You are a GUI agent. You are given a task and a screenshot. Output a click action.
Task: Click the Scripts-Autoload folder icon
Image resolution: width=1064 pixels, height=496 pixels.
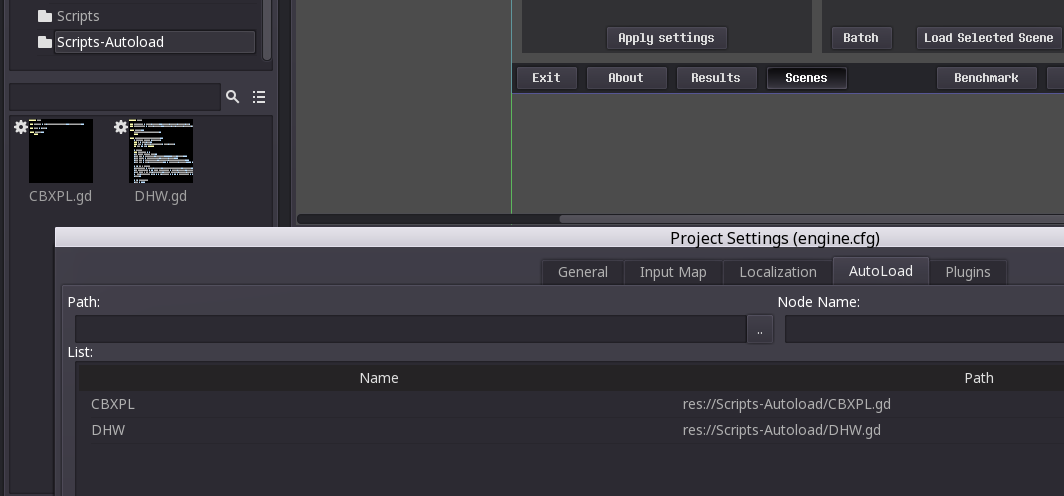click(x=45, y=42)
